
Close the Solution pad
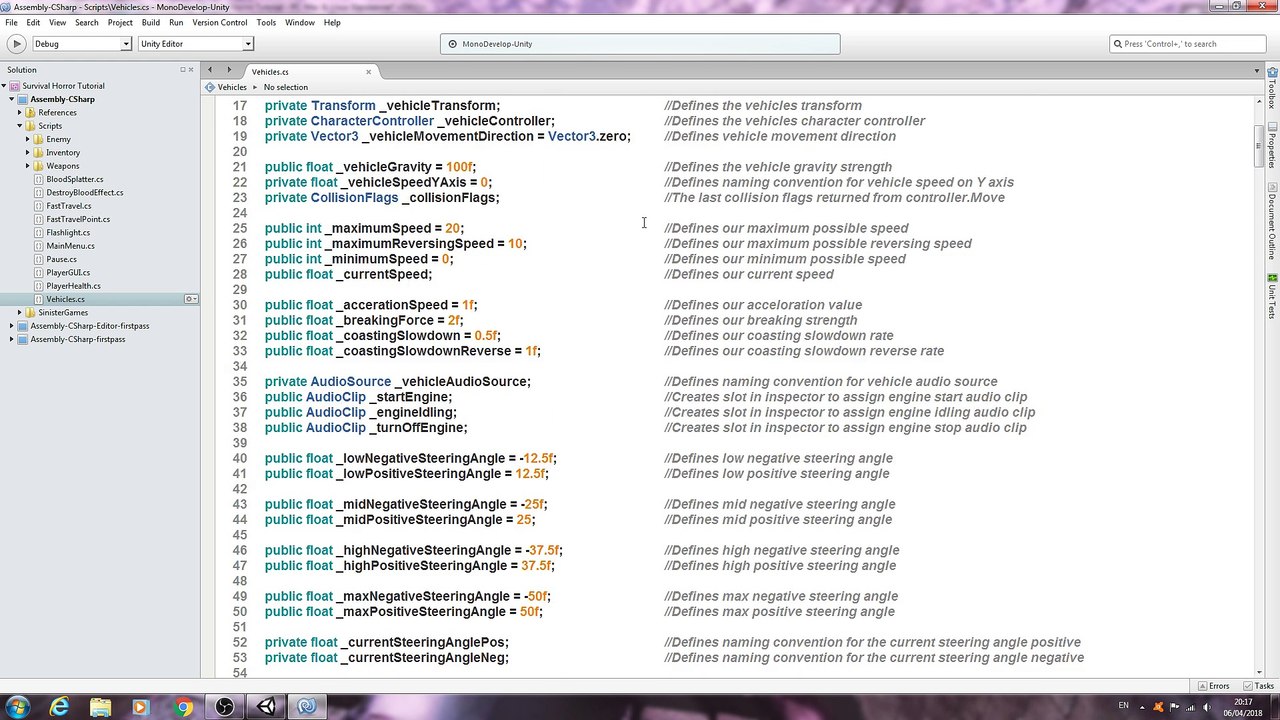pyautogui.click(x=191, y=70)
